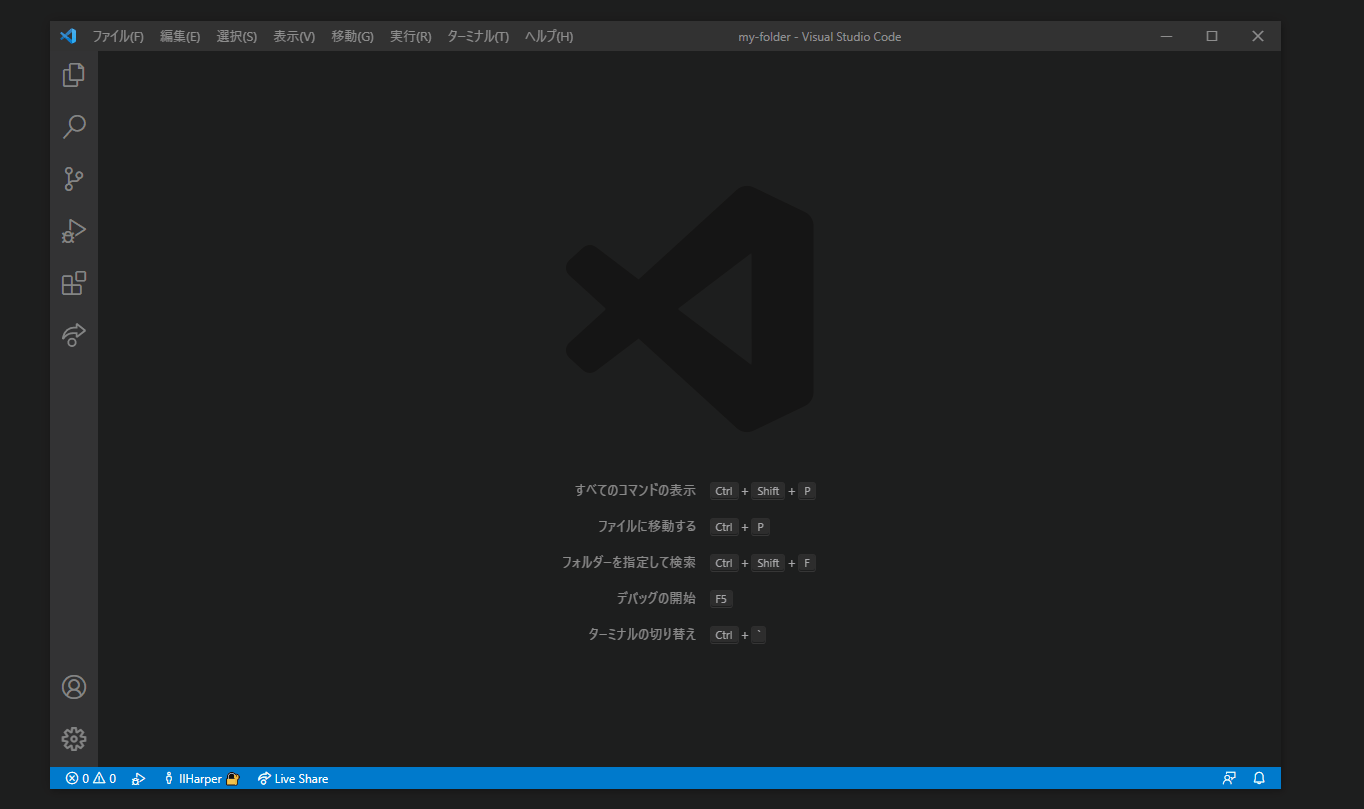Click the ファイルに移動する label
1364x809 pixels.
point(647,526)
